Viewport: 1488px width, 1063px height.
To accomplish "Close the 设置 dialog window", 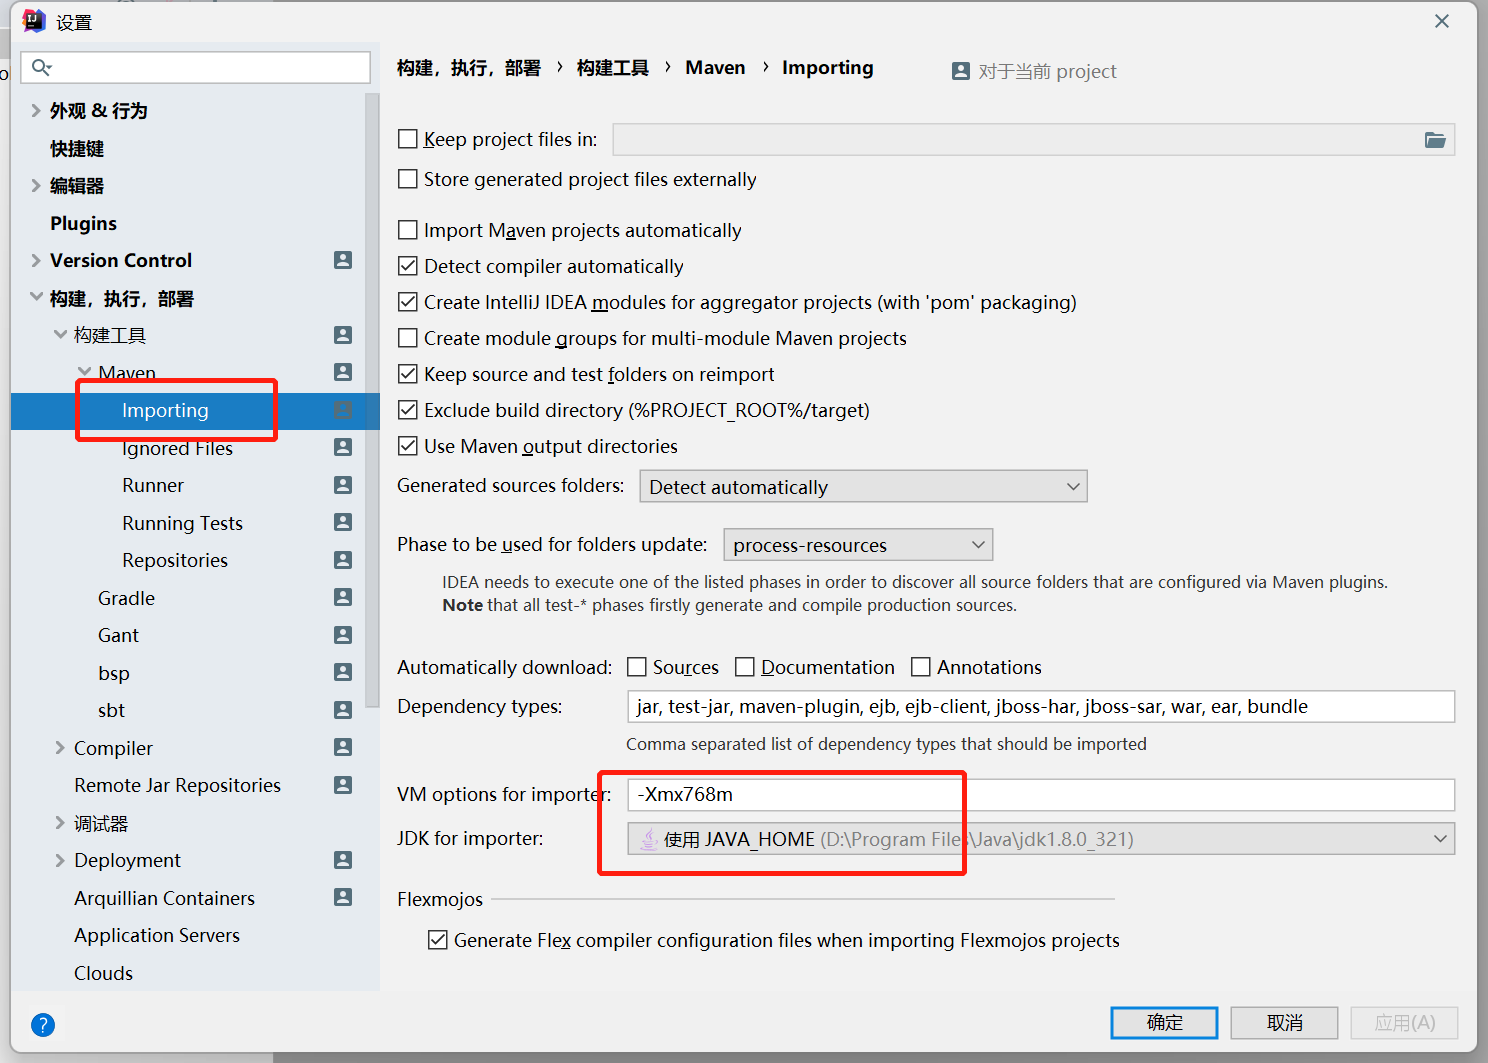I will 1442,21.
